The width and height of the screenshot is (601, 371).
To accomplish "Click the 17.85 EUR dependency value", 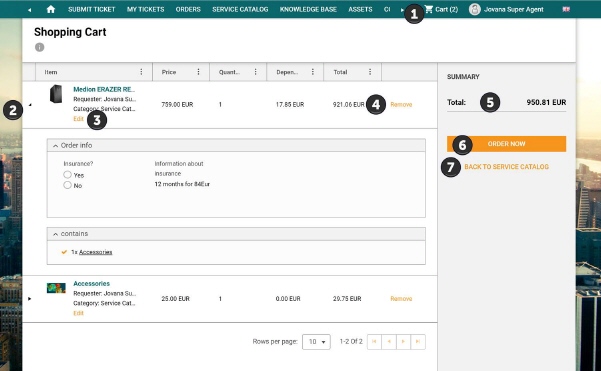I will pyautogui.click(x=290, y=104).
